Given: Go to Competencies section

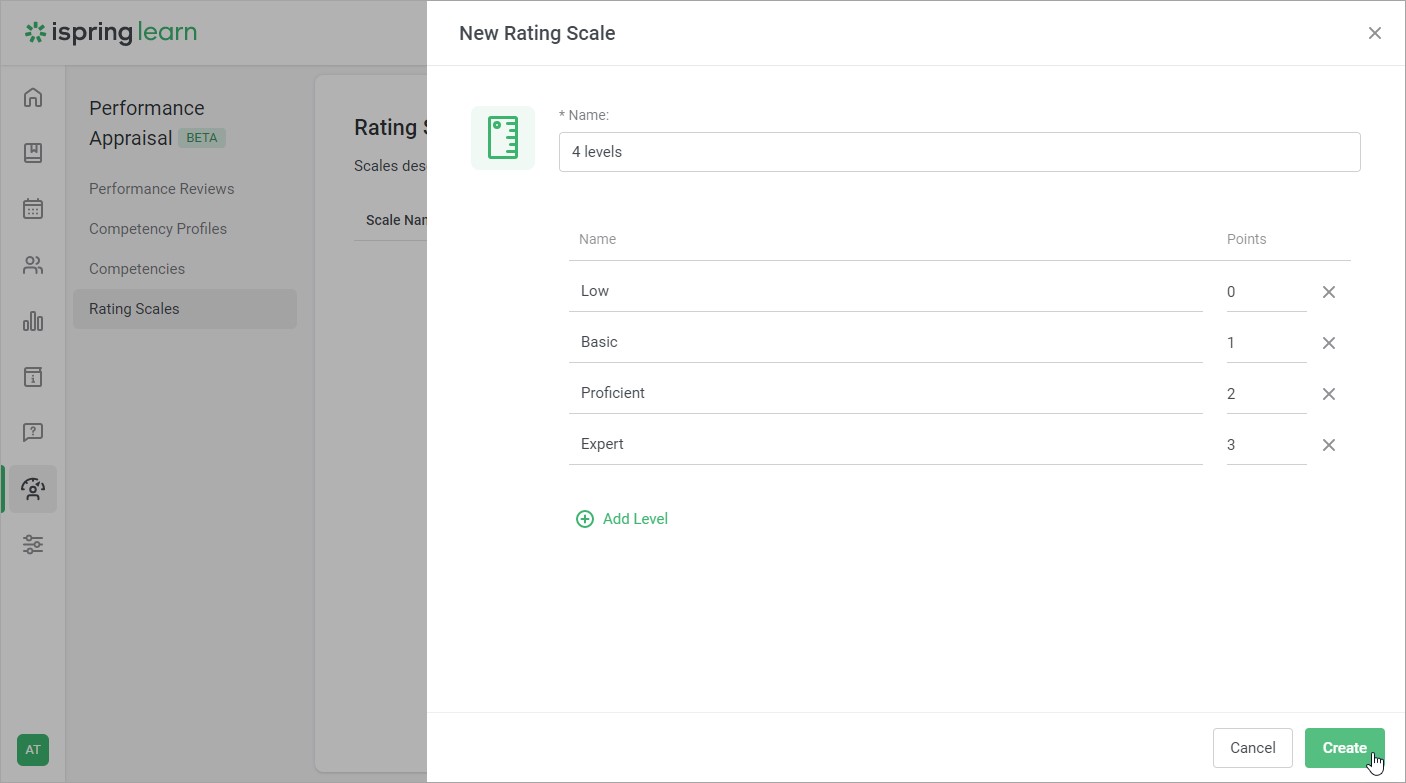Looking at the screenshot, I should click(x=137, y=269).
